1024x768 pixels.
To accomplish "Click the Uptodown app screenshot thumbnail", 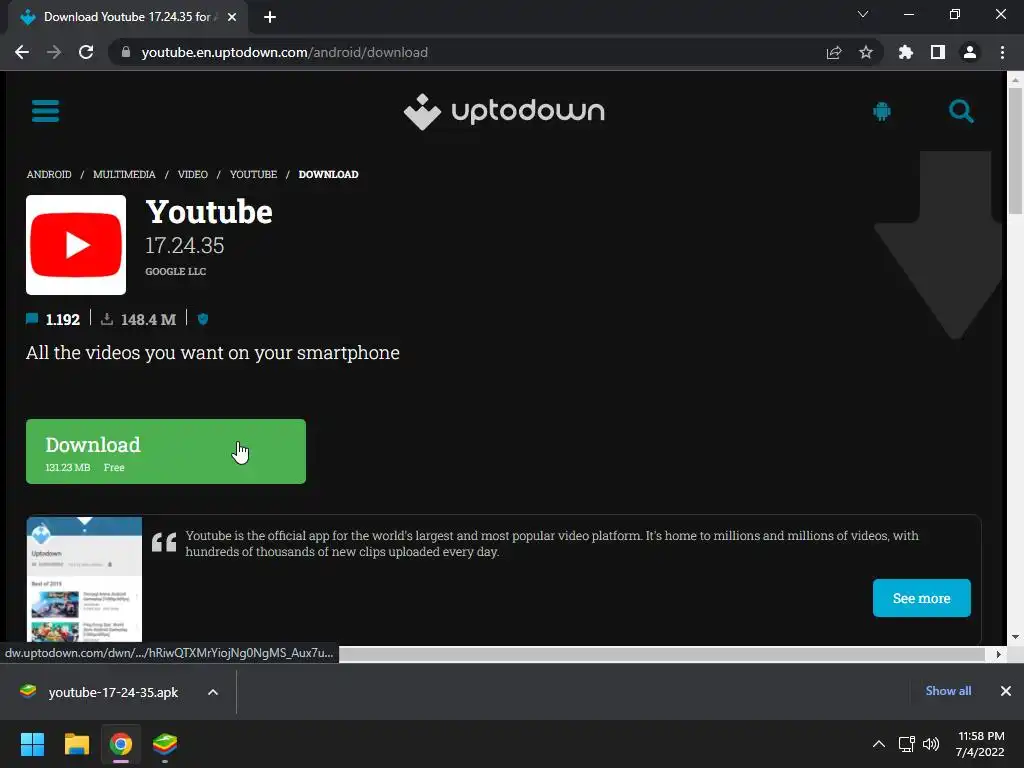I will (x=84, y=579).
